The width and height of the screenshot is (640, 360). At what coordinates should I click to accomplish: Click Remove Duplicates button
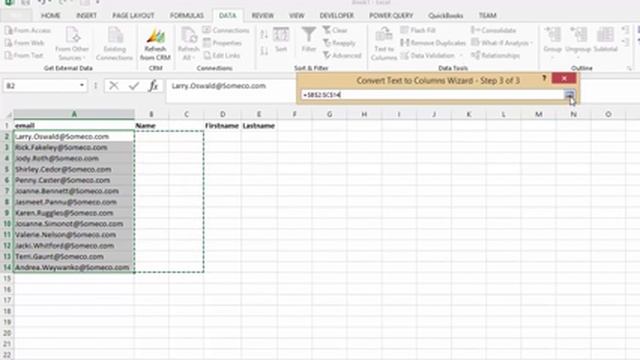click(433, 43)
